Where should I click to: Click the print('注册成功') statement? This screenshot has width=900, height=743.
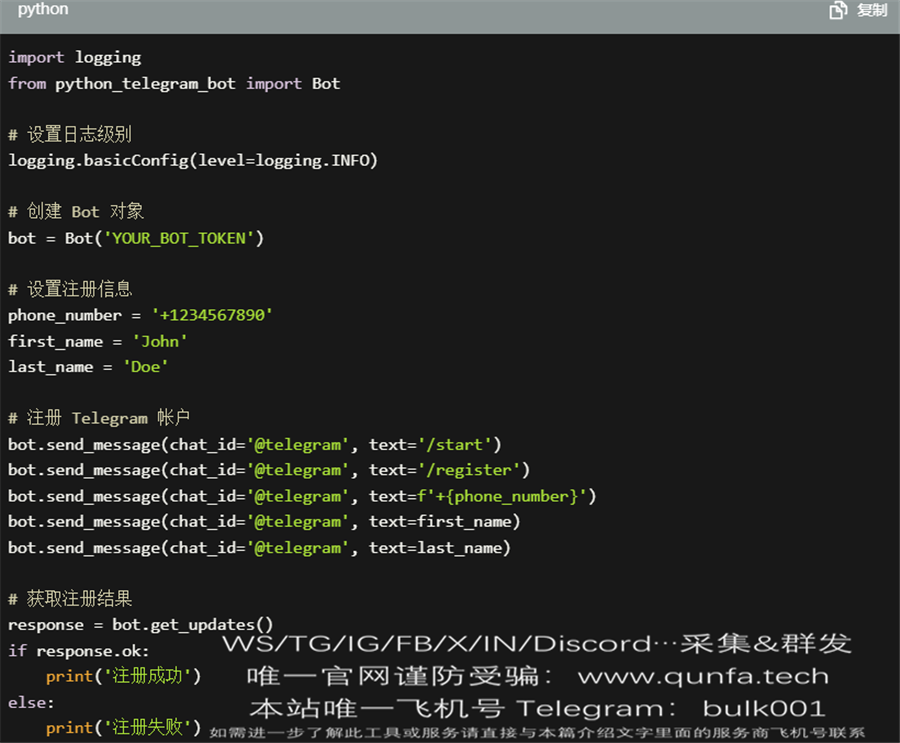(x=124, y=676)
